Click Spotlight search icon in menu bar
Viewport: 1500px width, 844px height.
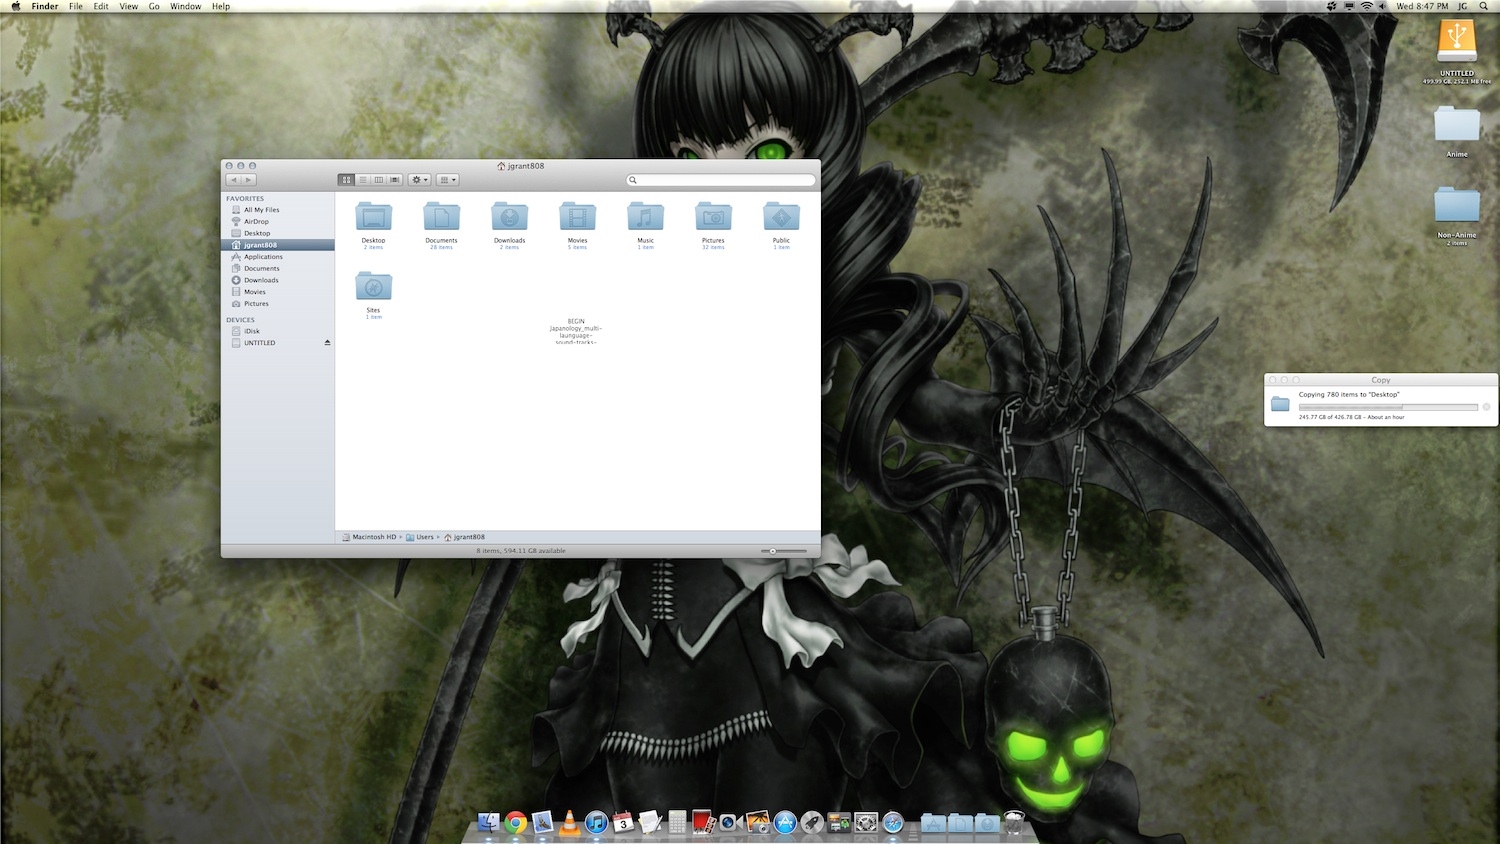[x=1483, y=6]
